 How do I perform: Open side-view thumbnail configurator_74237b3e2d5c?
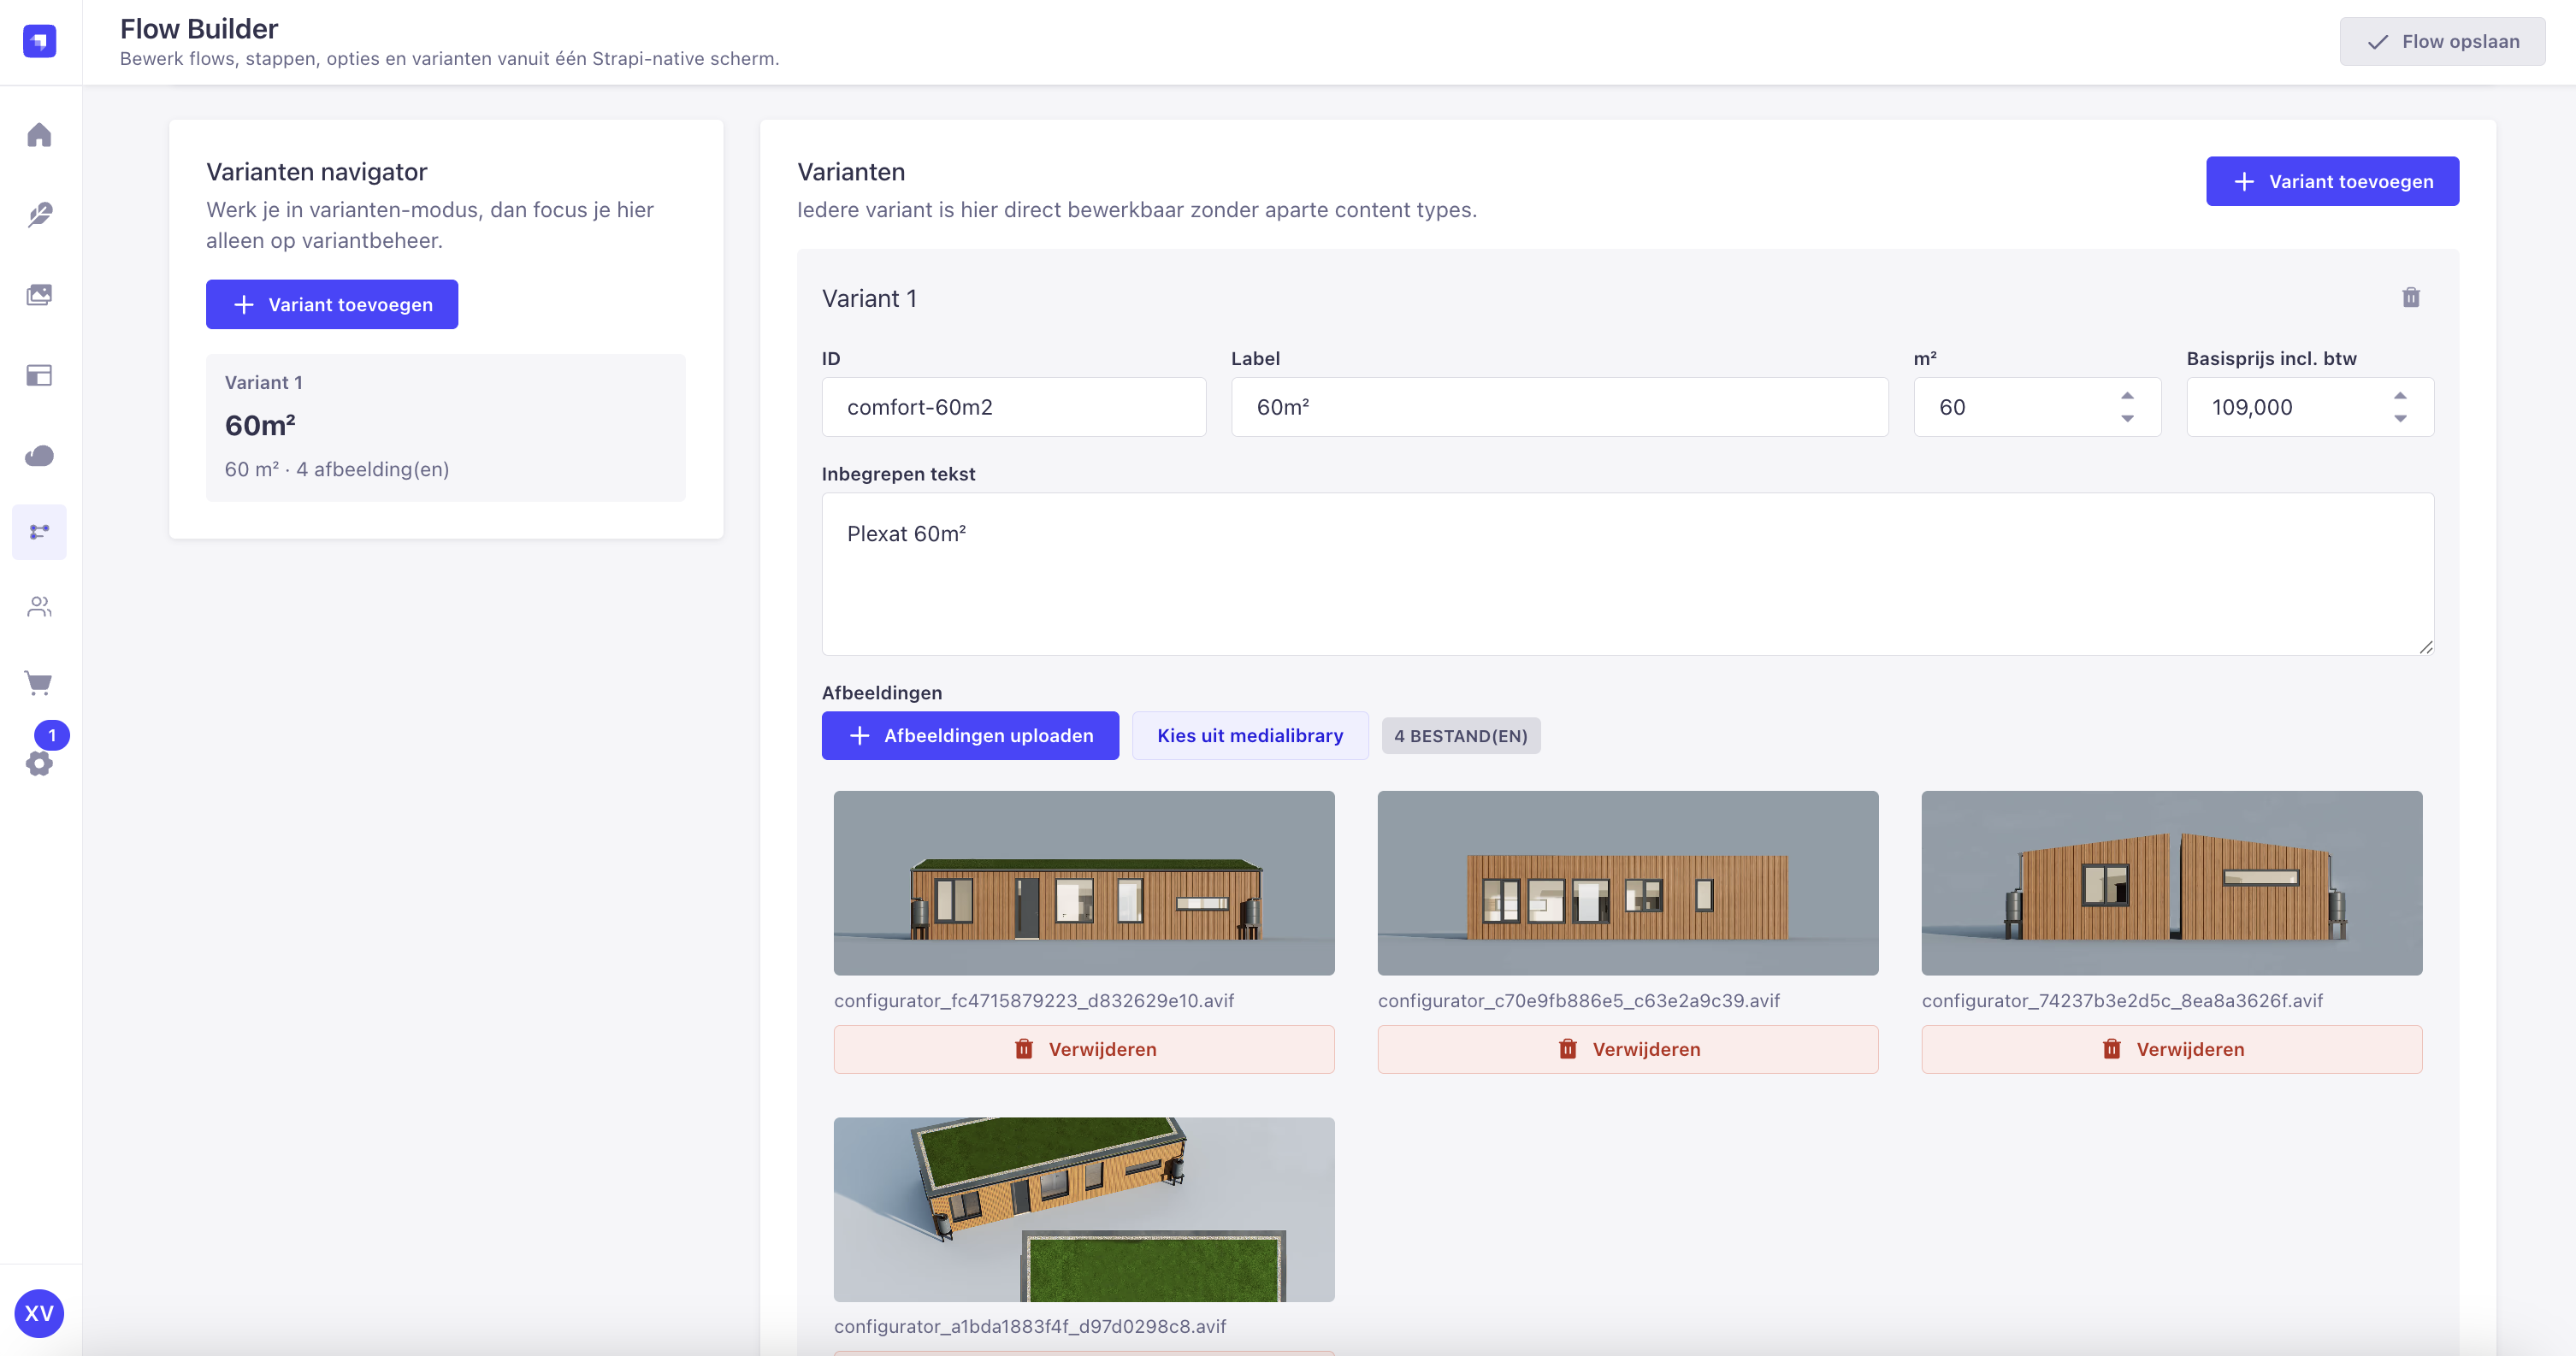2171,883
